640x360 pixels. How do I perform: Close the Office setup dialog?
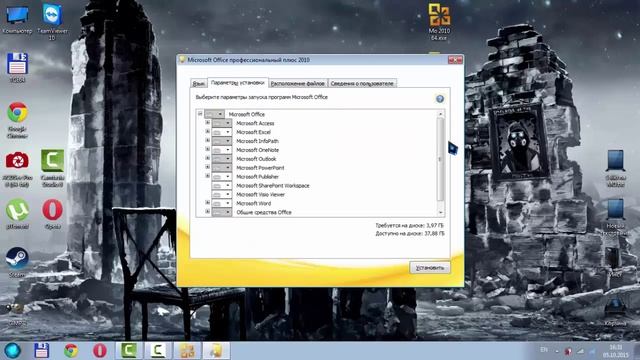[456, 60]
